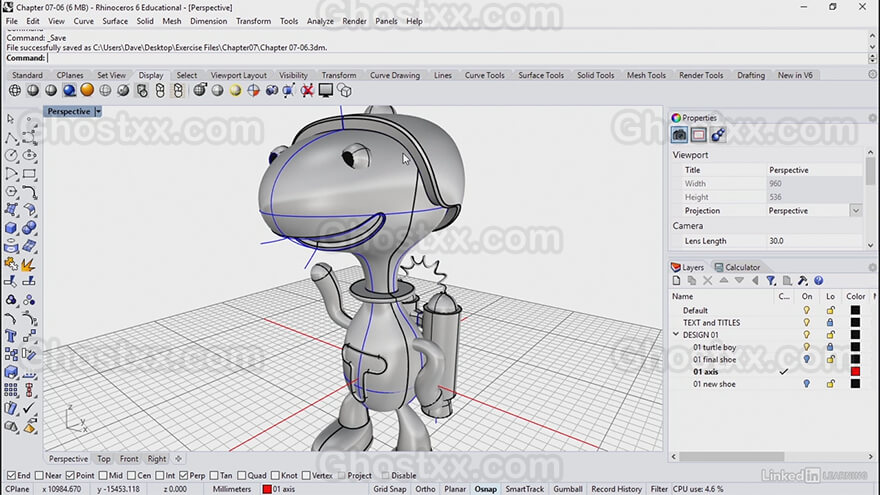Open the viewport camera properties icon
Image resolution: width=880 pixels, height=495 pixels.
[x=679, y=135]
